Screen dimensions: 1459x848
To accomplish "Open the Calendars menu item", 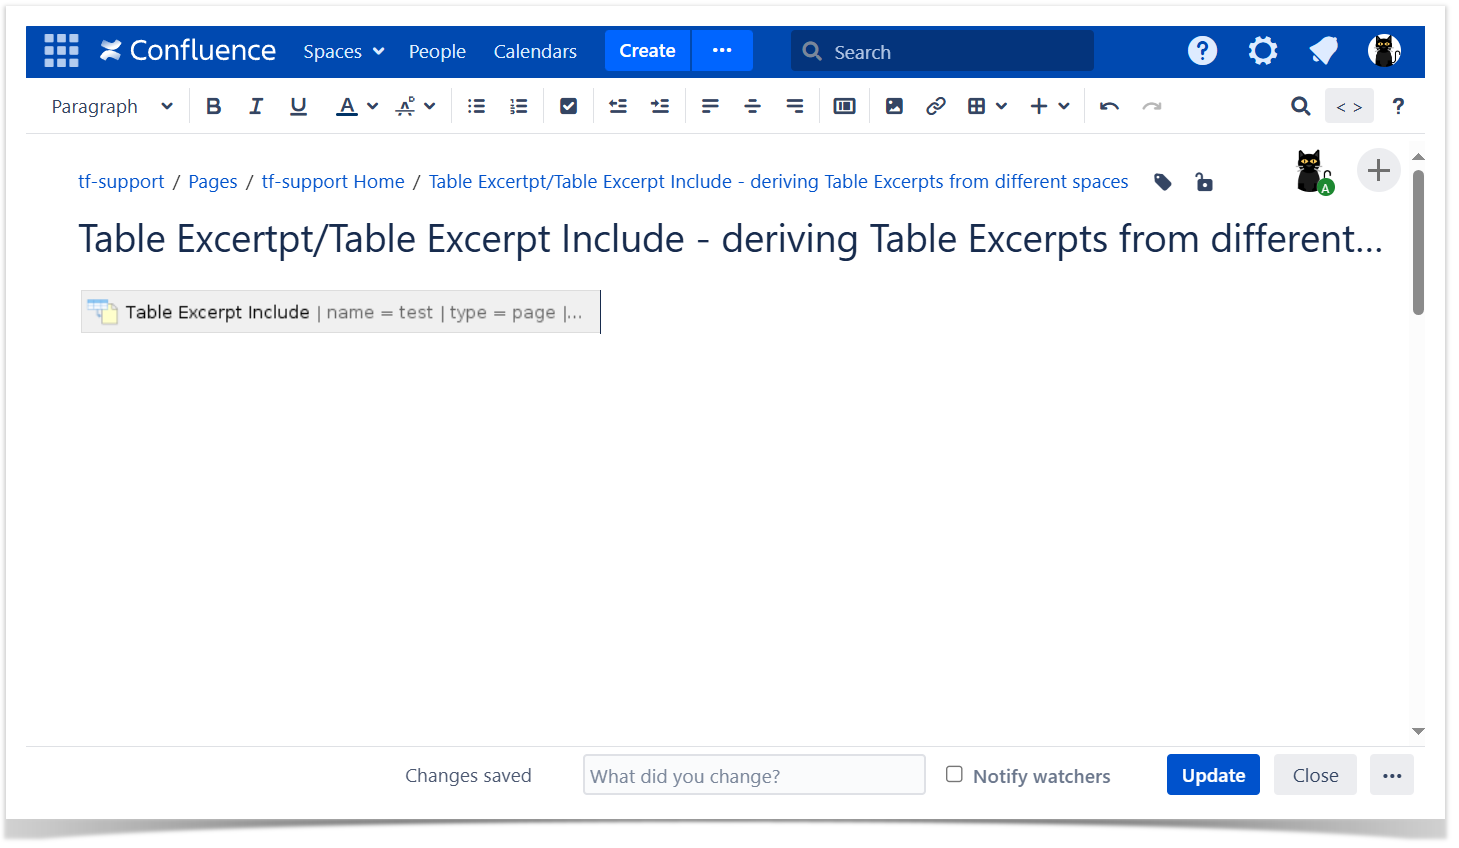I will [x=535, y=51].
